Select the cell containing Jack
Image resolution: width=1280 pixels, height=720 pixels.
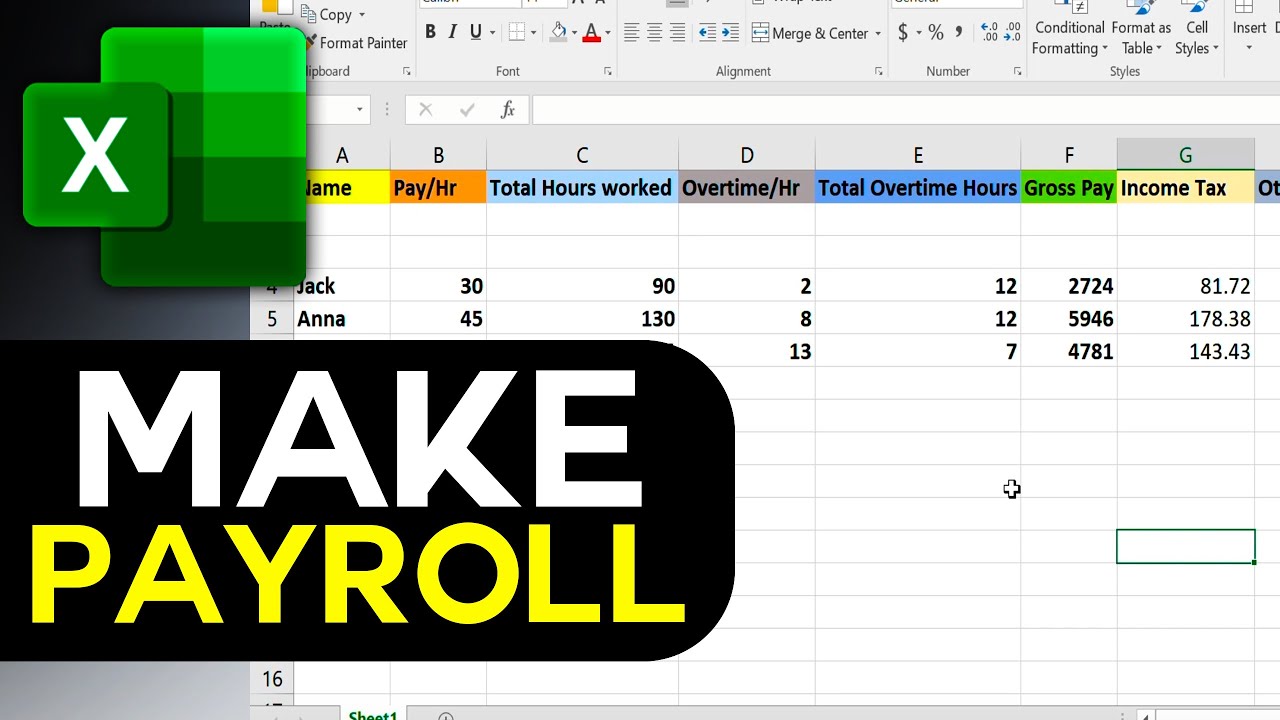coord(342,286)
